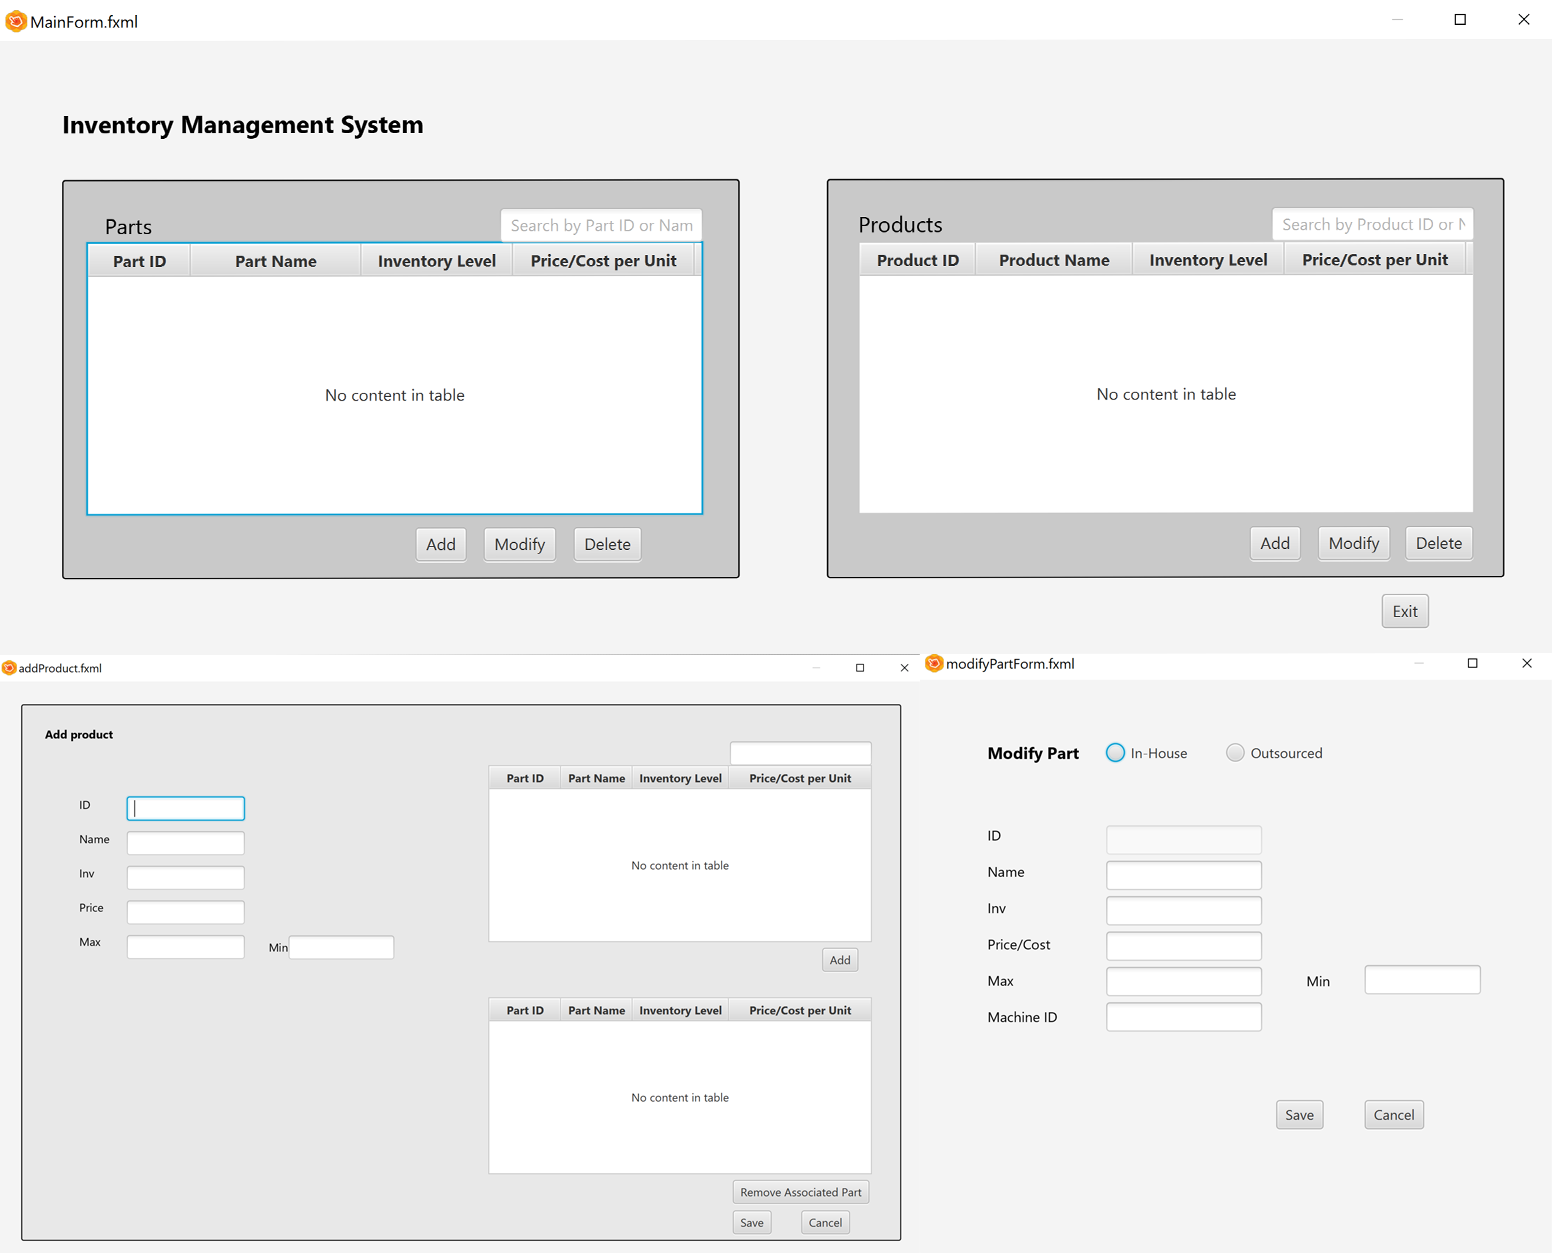
Task: Click the Search by Part ID field
Action: (600, 224)
